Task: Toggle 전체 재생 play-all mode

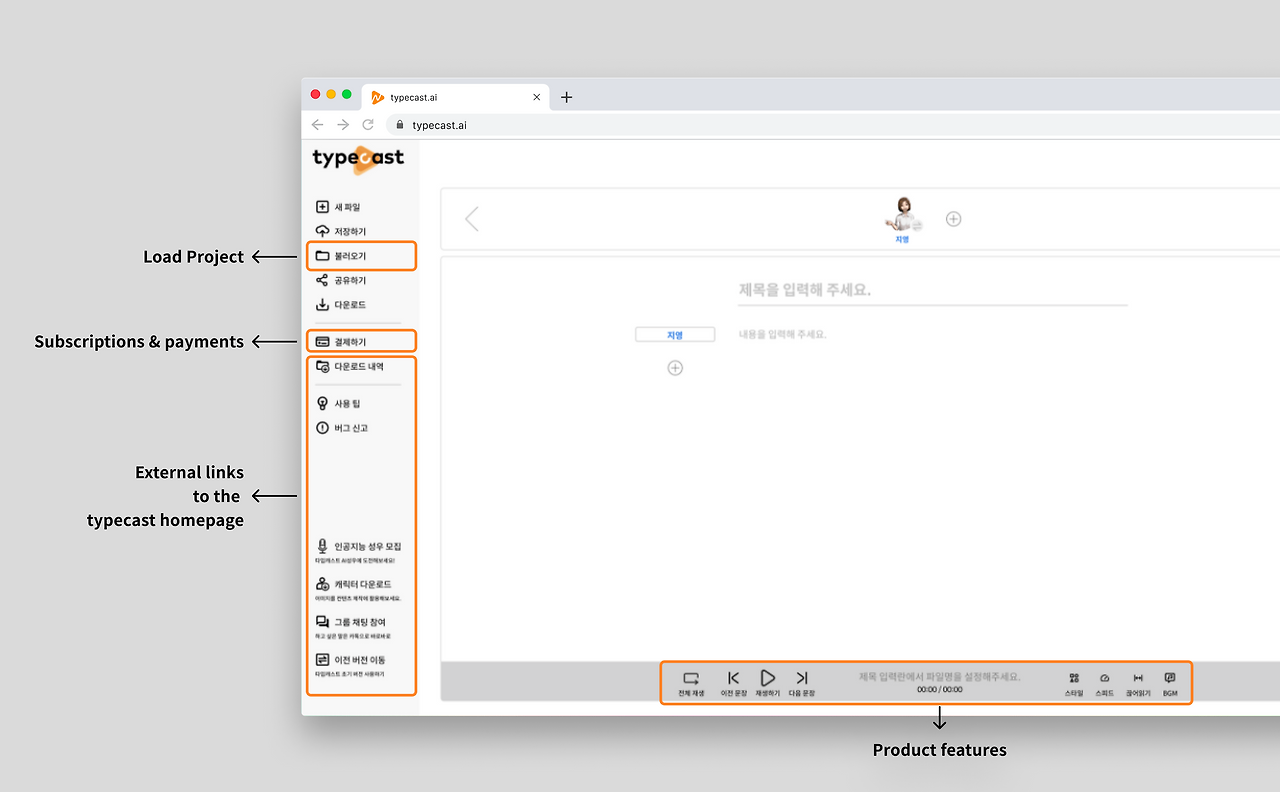Action: (691, 684)
